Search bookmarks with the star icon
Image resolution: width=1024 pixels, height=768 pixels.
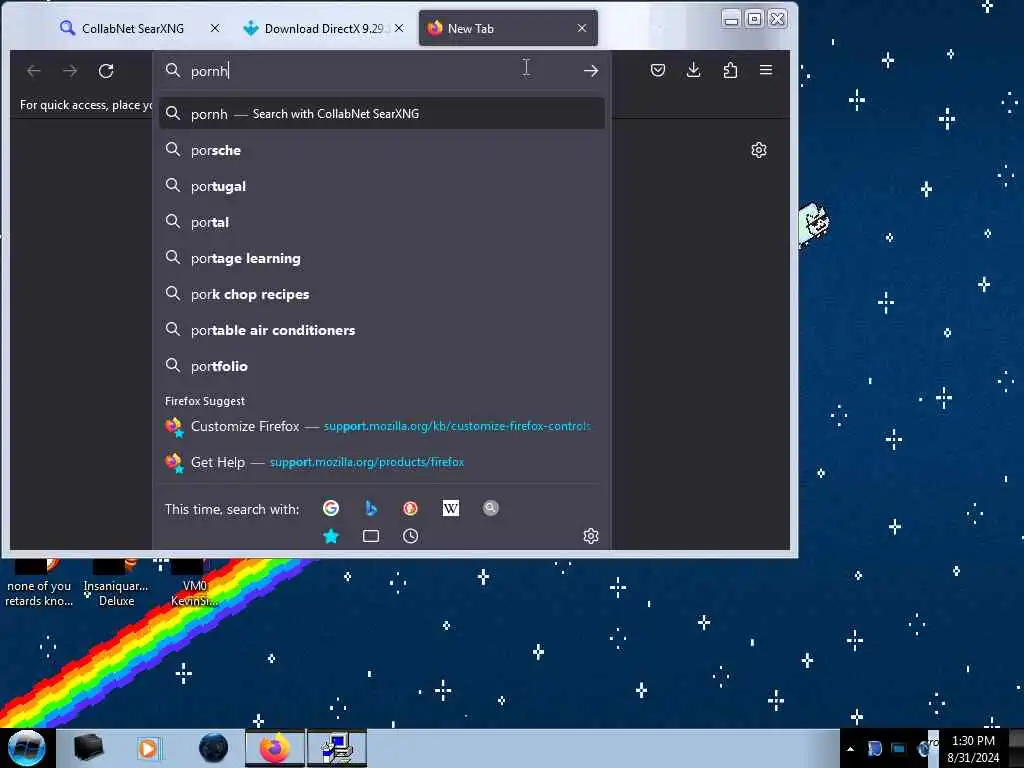(x=331, y=536)
